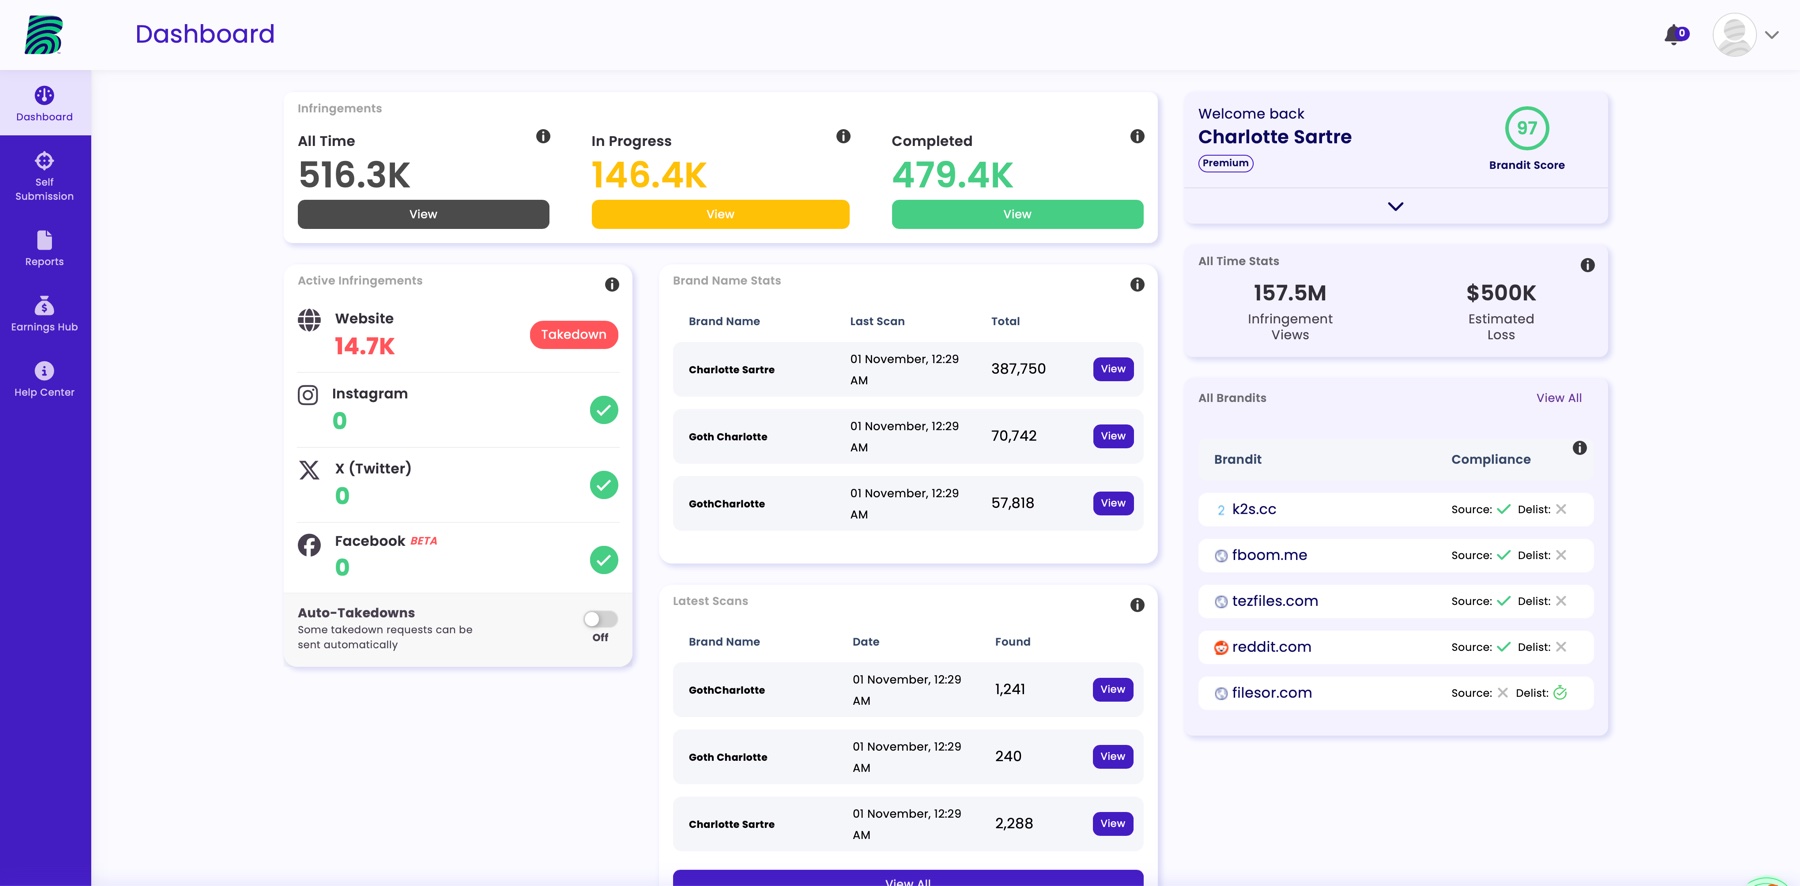View Completed infringements

click(x=1017, y=214)
